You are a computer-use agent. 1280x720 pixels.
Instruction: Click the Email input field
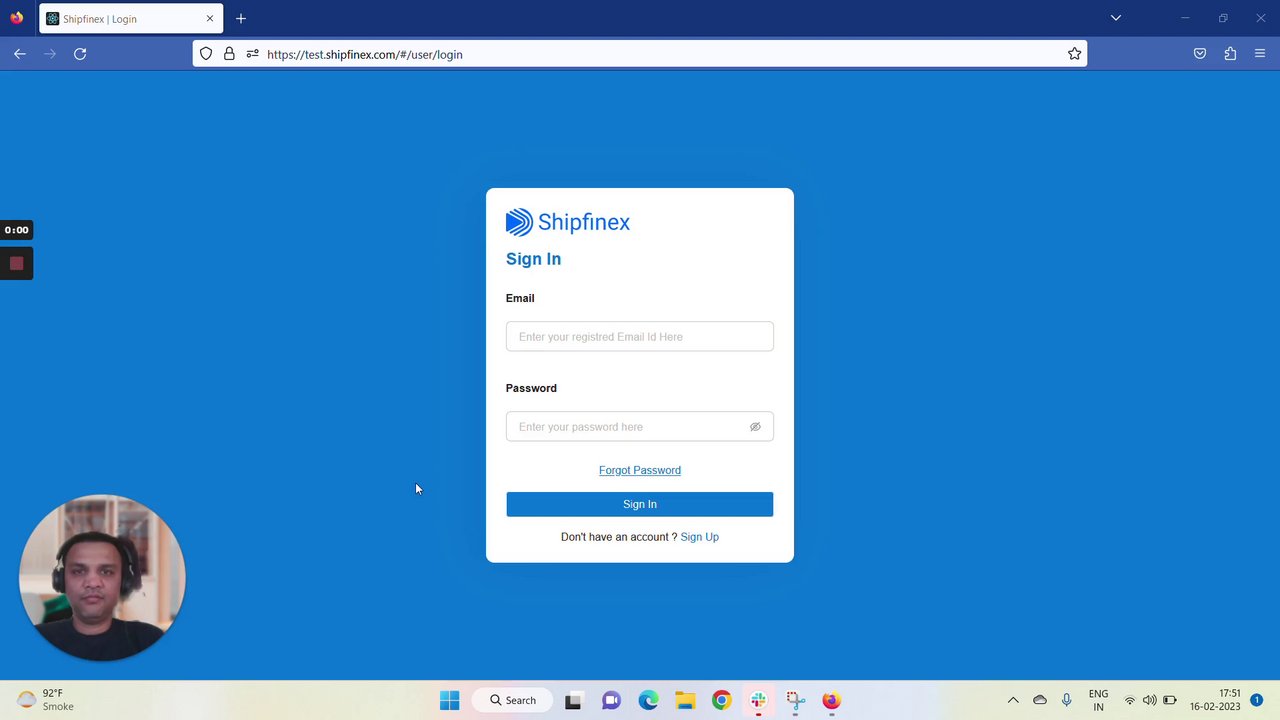(640, 336)
